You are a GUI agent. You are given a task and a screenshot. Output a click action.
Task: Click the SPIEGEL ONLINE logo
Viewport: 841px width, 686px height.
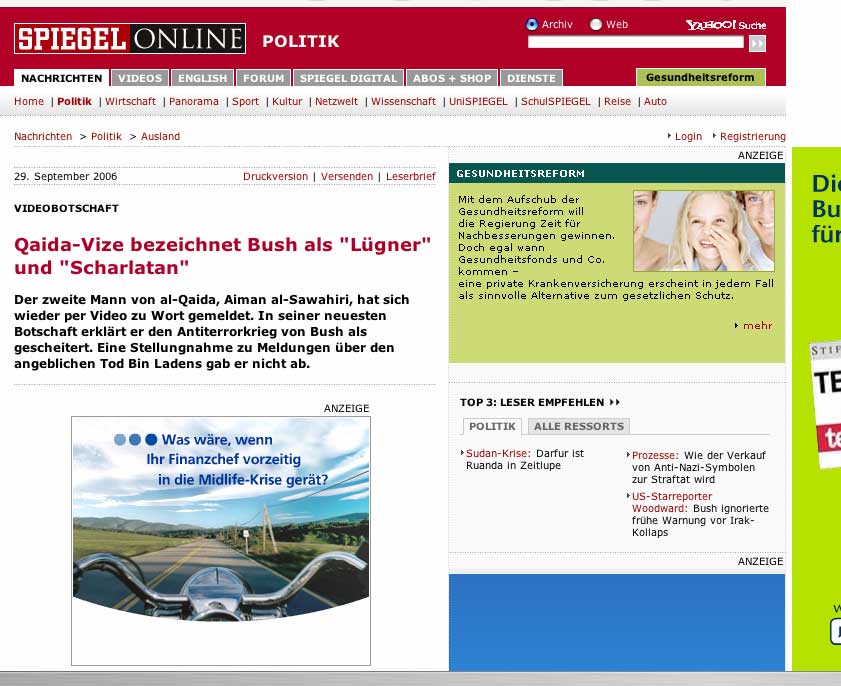(129, 39)
